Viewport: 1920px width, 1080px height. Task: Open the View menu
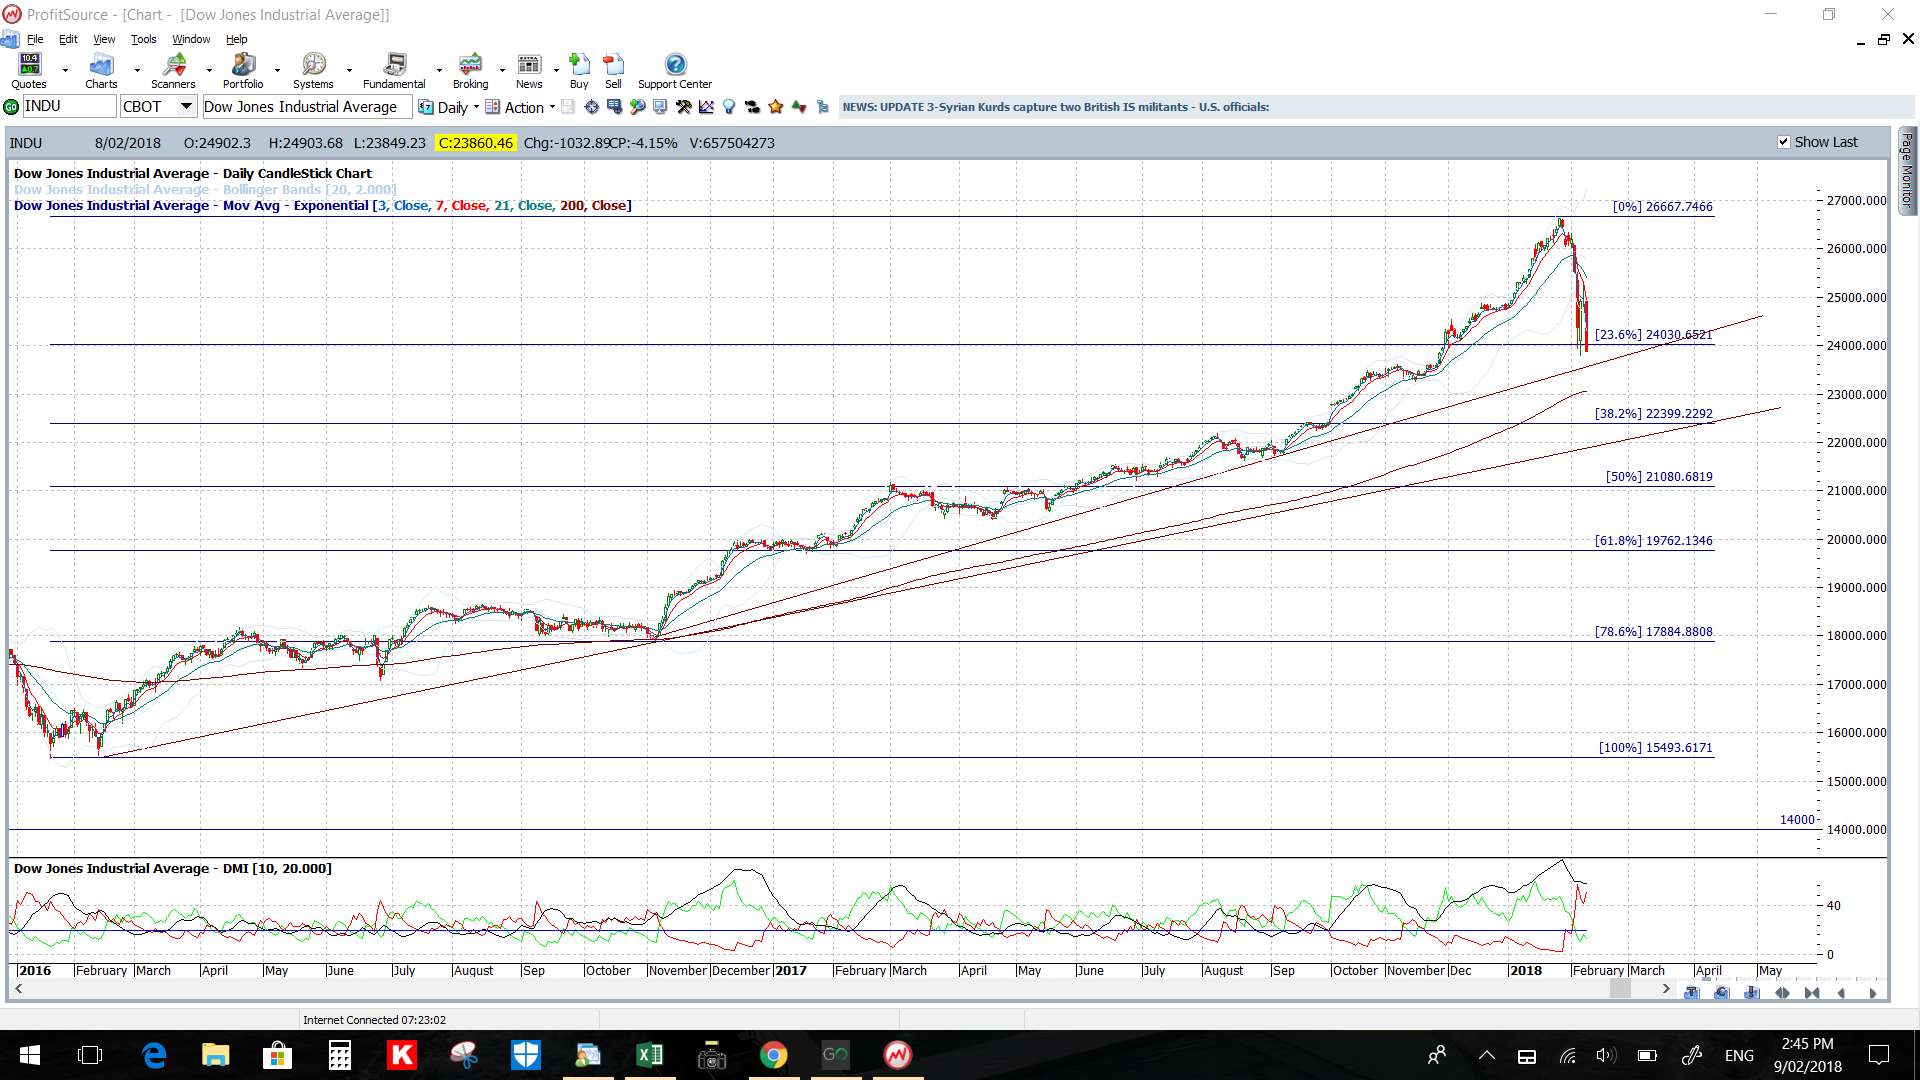click(x=104, y=39)
